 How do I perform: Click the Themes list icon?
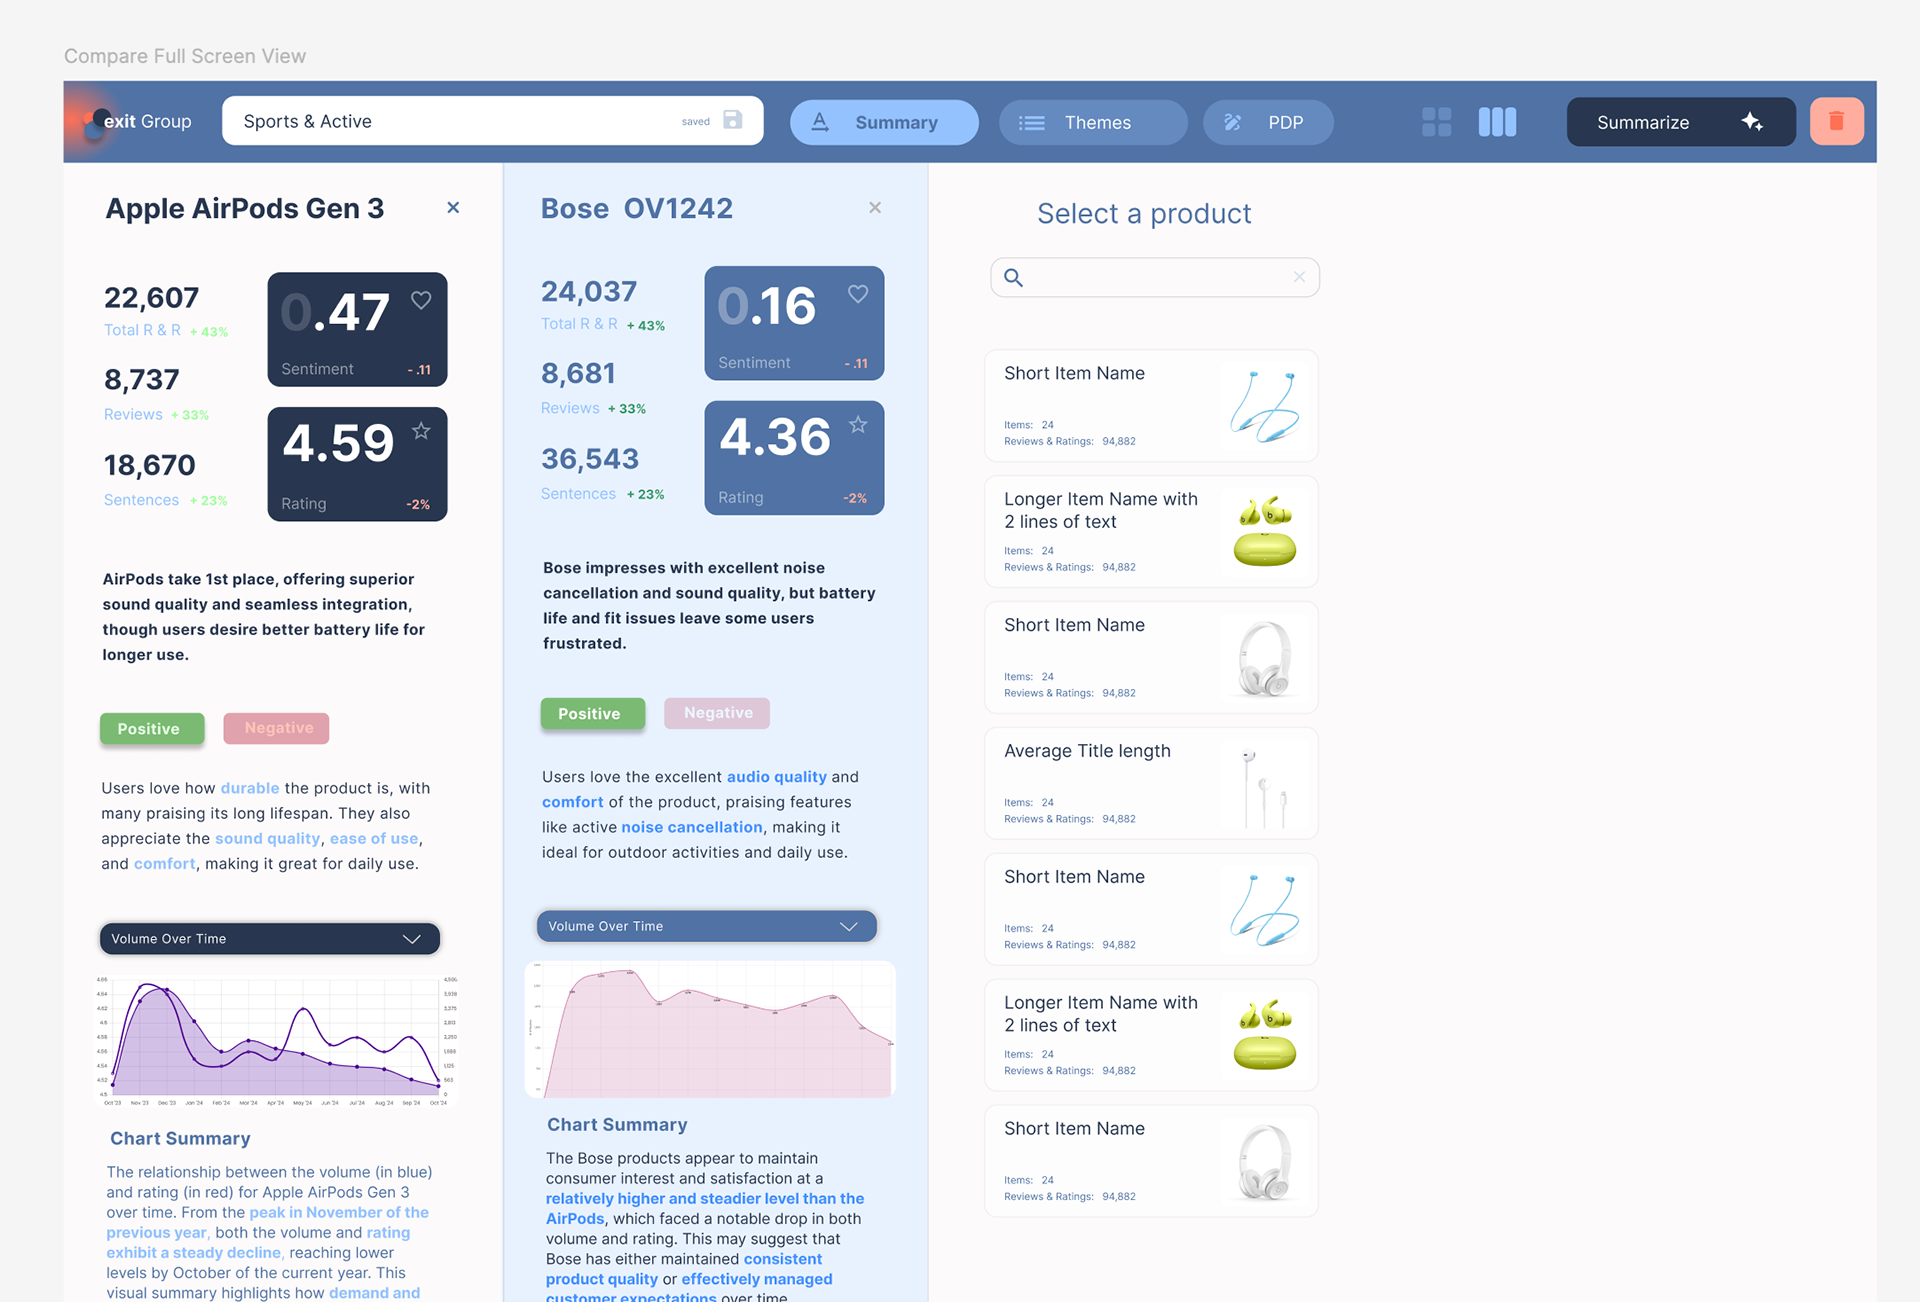[1031, 122]
